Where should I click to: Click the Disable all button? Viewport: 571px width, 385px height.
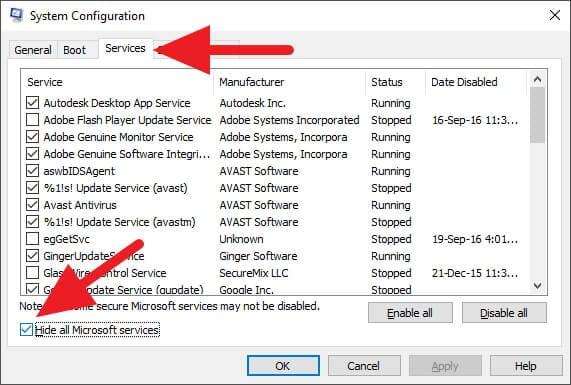[x=504, y=313]
